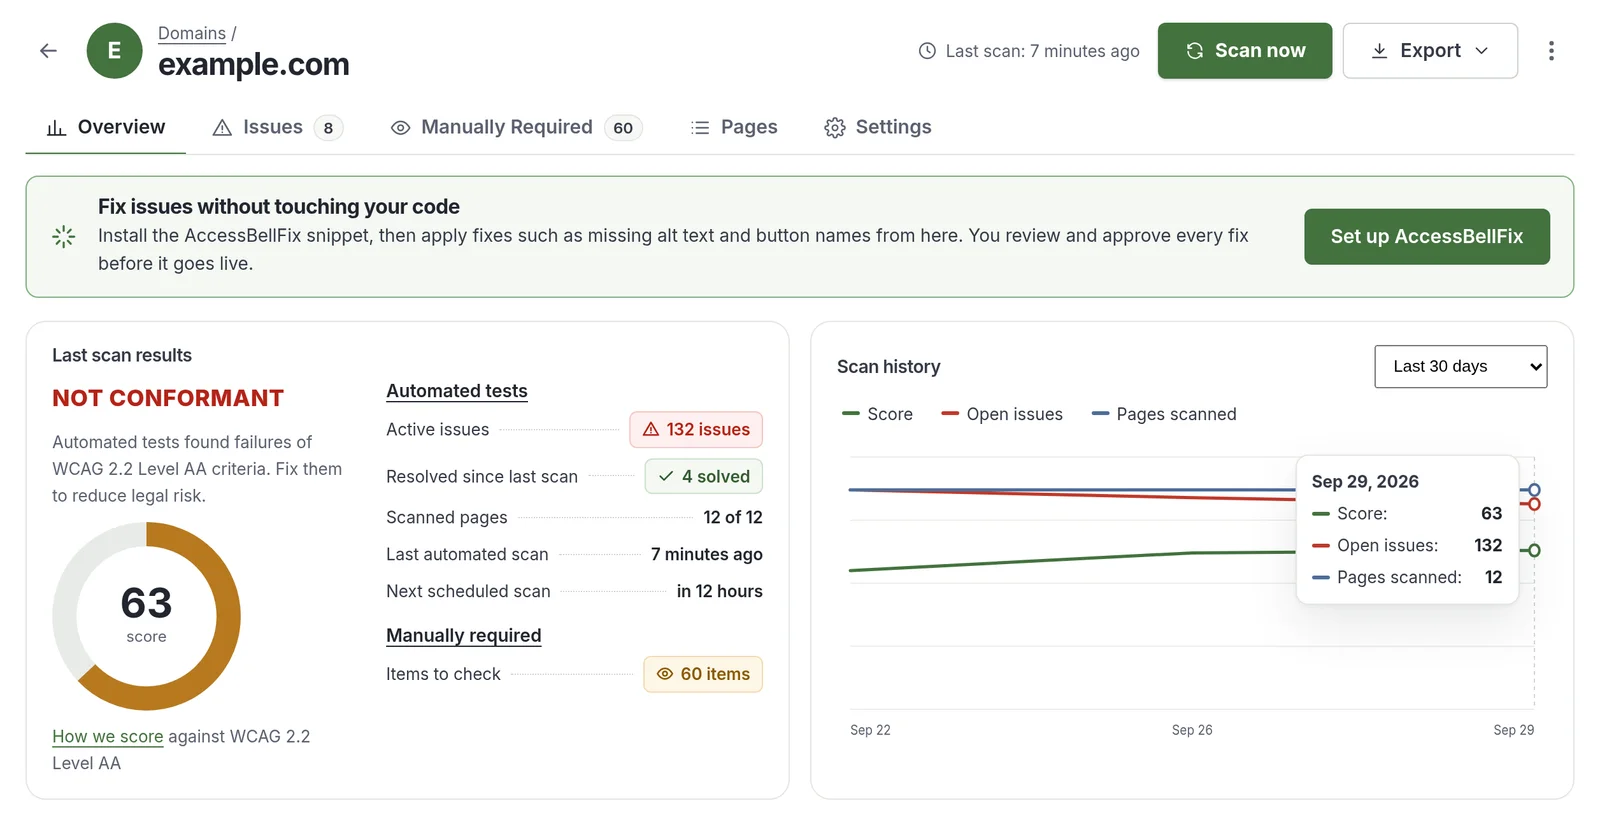The width and height of the screenshot is (1600, 825).
Task: Open the How we score link
Action: [x=107, y=737]
